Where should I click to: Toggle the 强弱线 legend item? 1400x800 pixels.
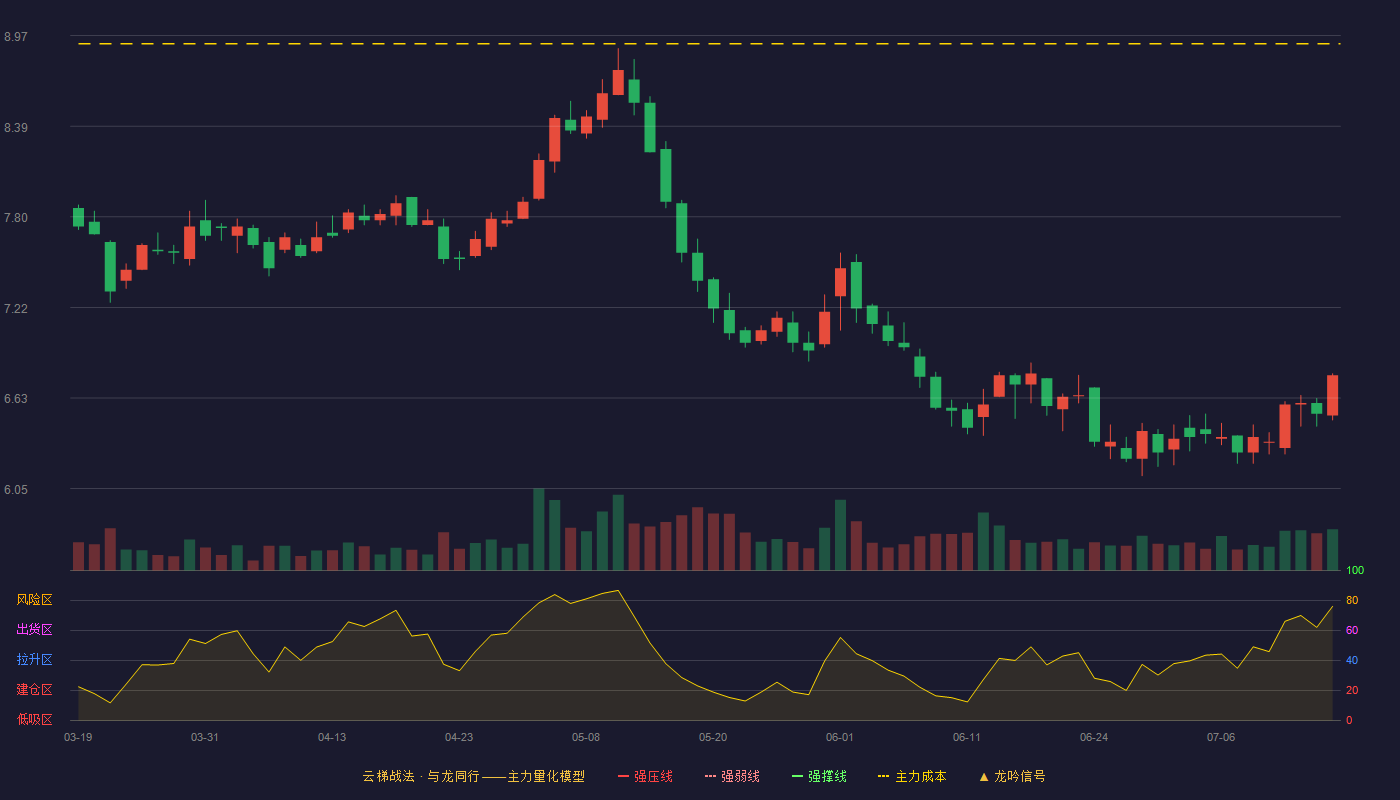[x=732, y=776]
